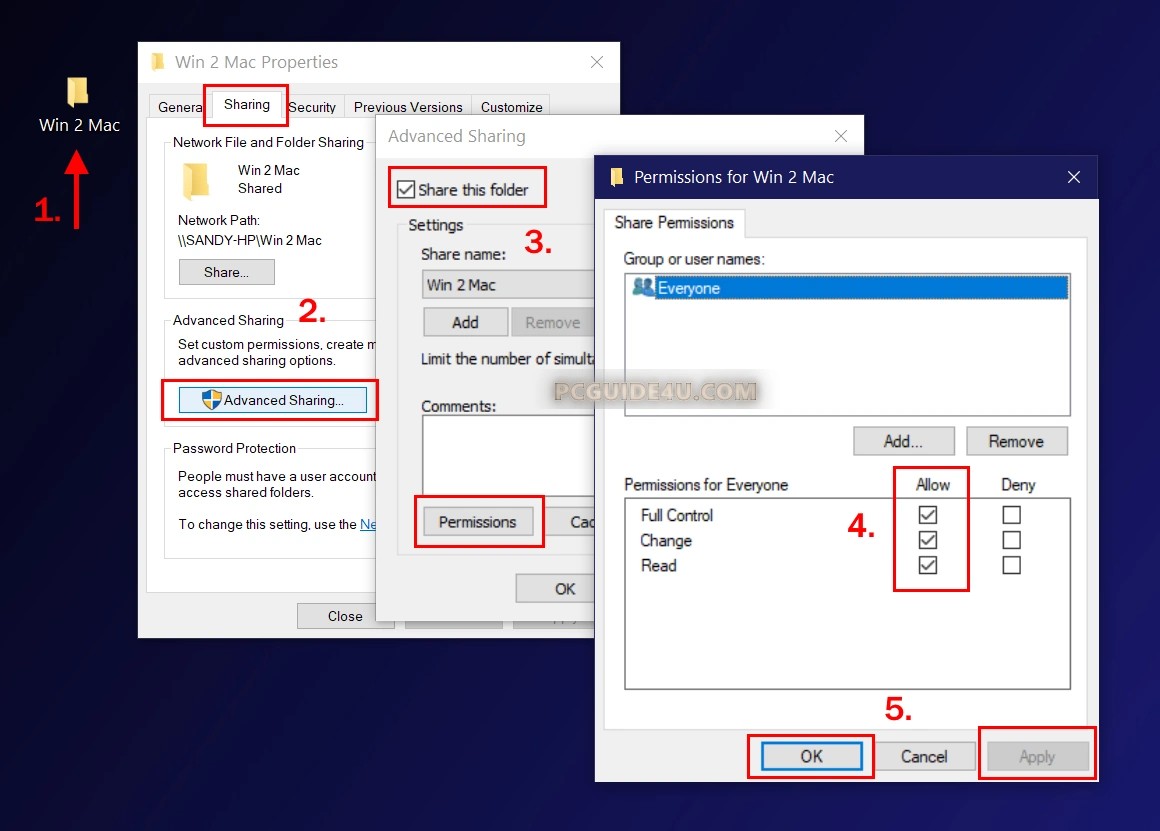The image size is (1160, 831).
Task: Click folder icon in Permissions title bar
Action: [x=616, y=177]
